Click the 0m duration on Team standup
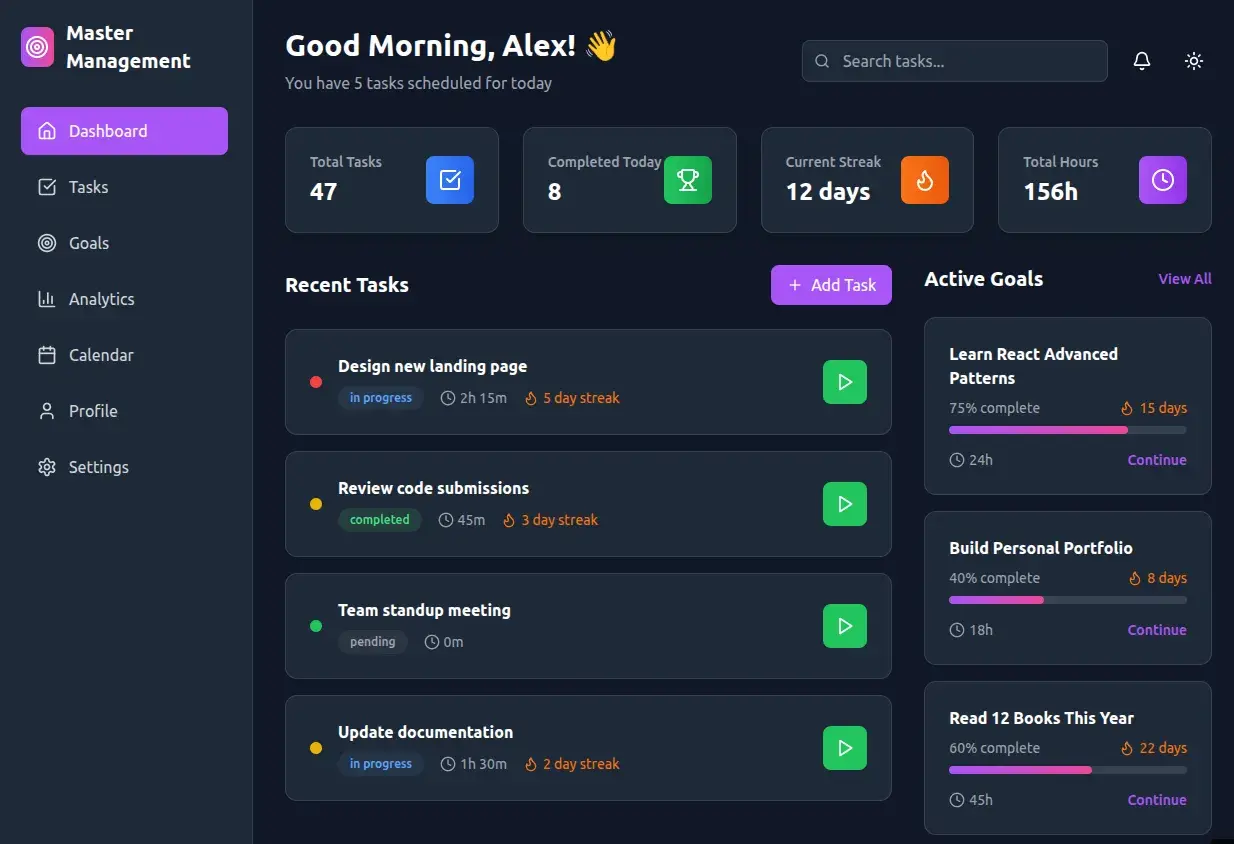Image resolution: width=1234 pixels, height=844 pixels. [x=444, y=642]
